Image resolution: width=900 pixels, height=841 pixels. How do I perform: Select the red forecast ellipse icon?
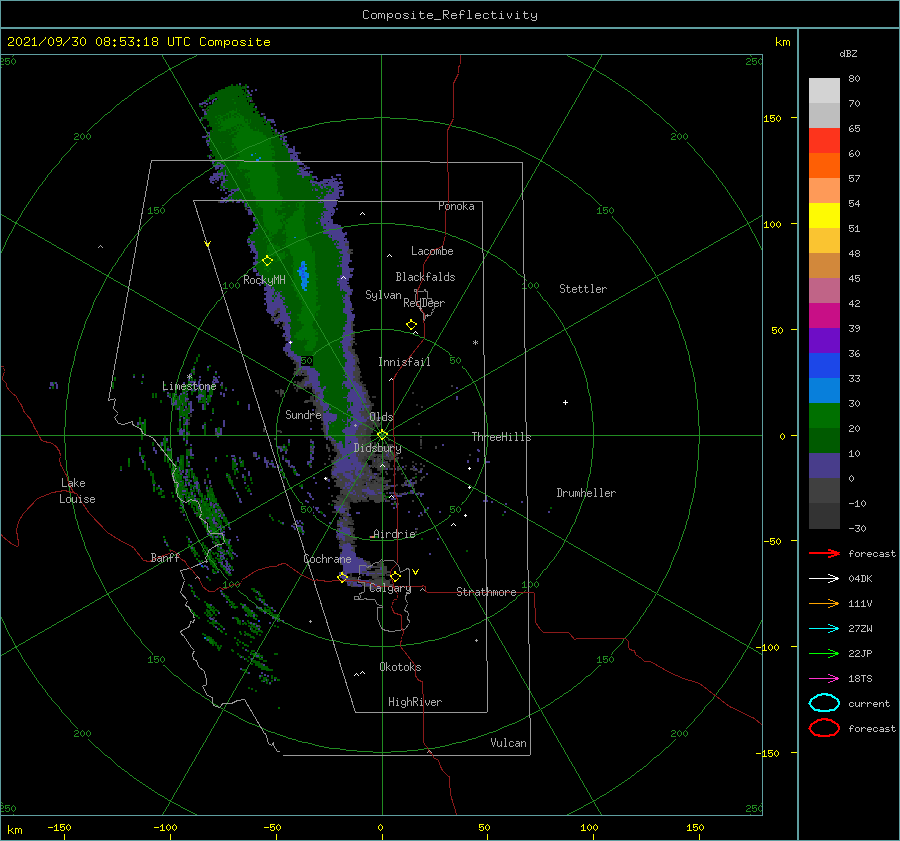click(824, 728)
